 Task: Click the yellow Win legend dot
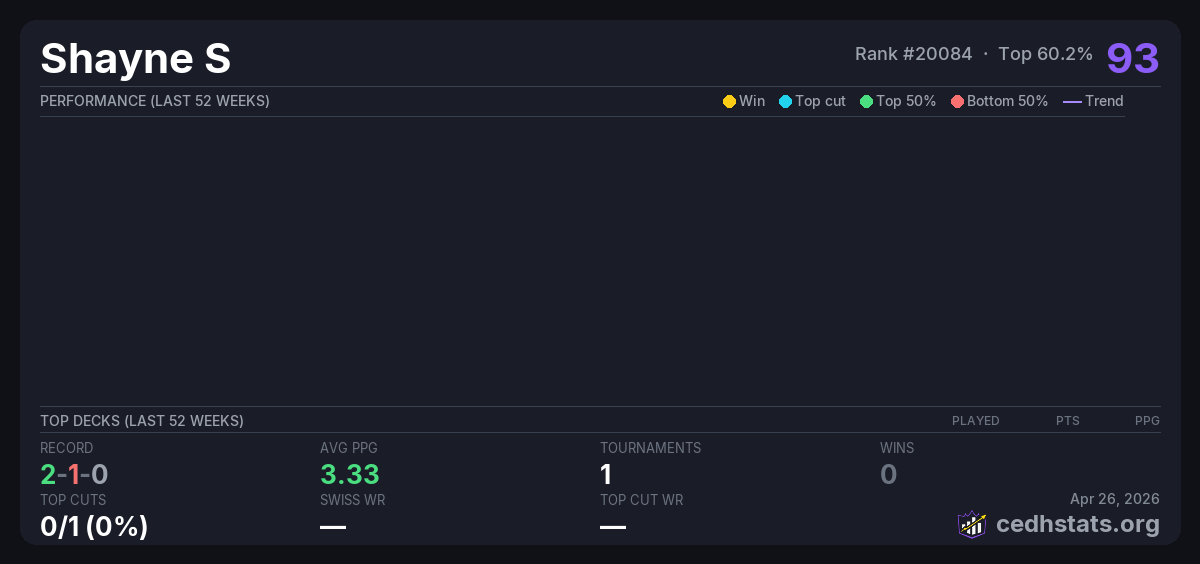[x=729, y=101]
